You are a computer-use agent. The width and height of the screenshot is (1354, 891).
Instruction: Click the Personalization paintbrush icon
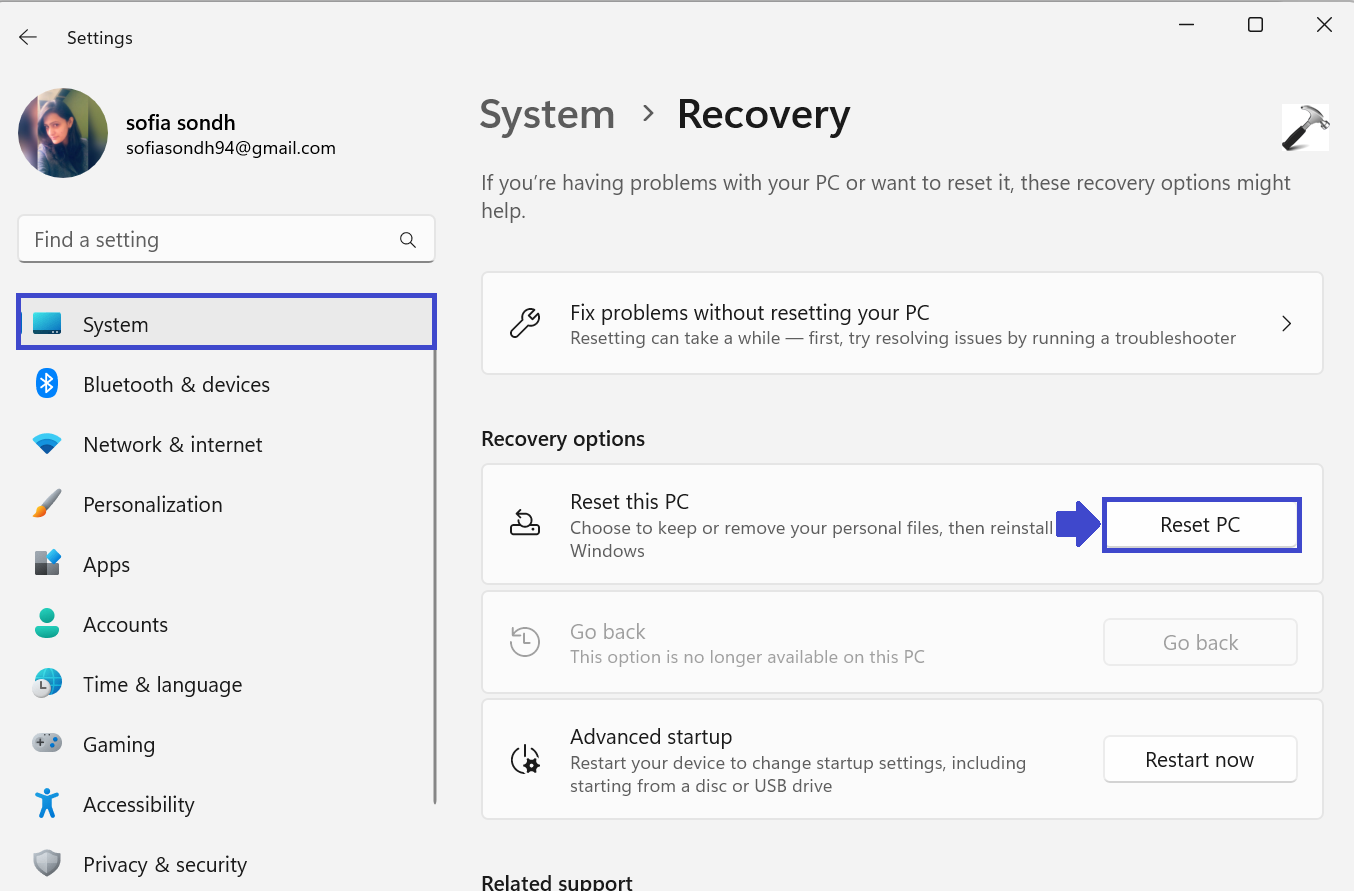[x=47, y=504]
